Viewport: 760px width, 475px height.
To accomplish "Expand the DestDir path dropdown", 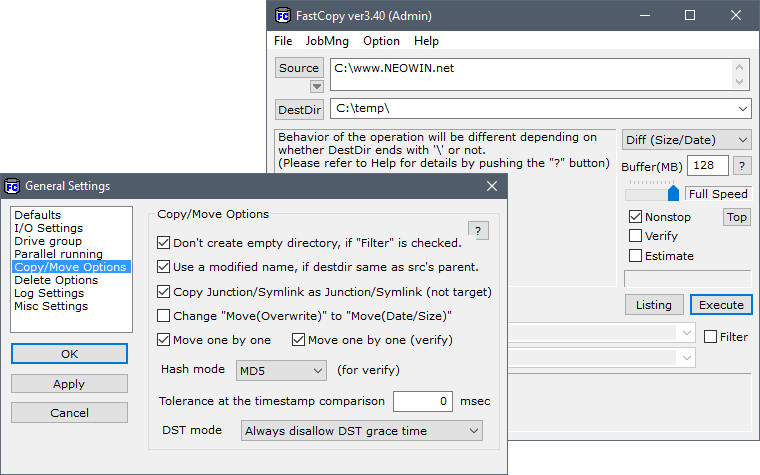I will click(x=743, y=109).
